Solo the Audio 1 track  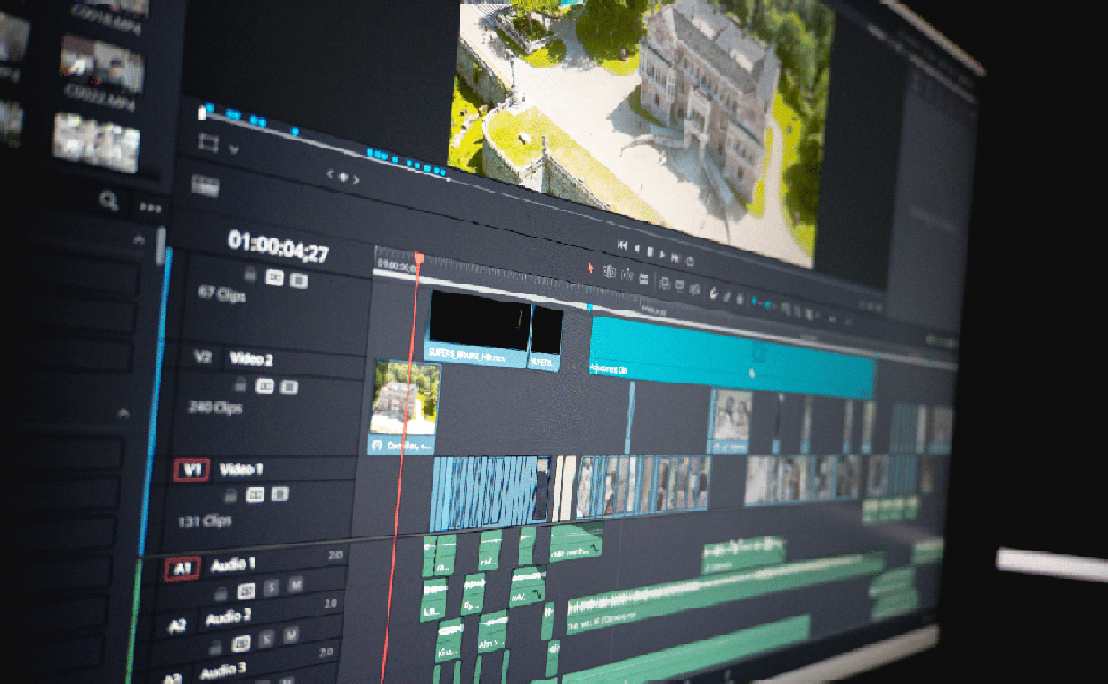(271, 587)
